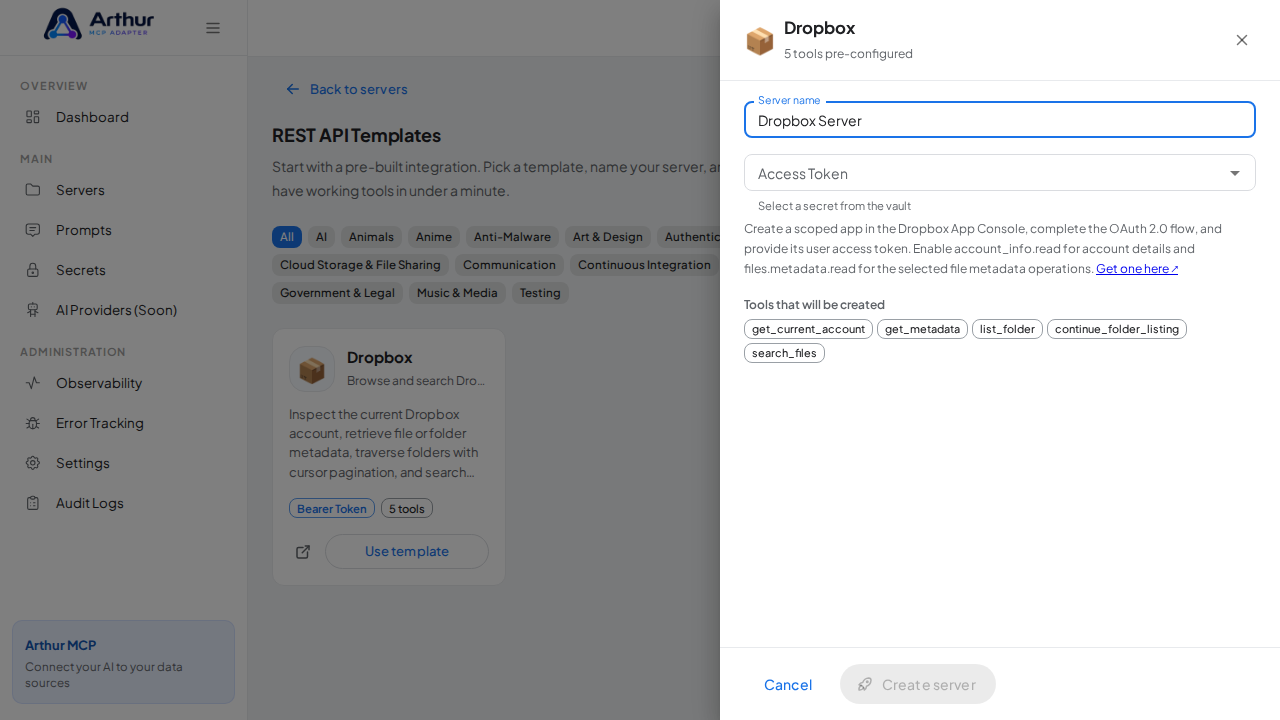Image resolution: width=1280 pixels, height=720 pixels.
Task: Open the external link icon on Dropbox card
Action: [303, 552]
